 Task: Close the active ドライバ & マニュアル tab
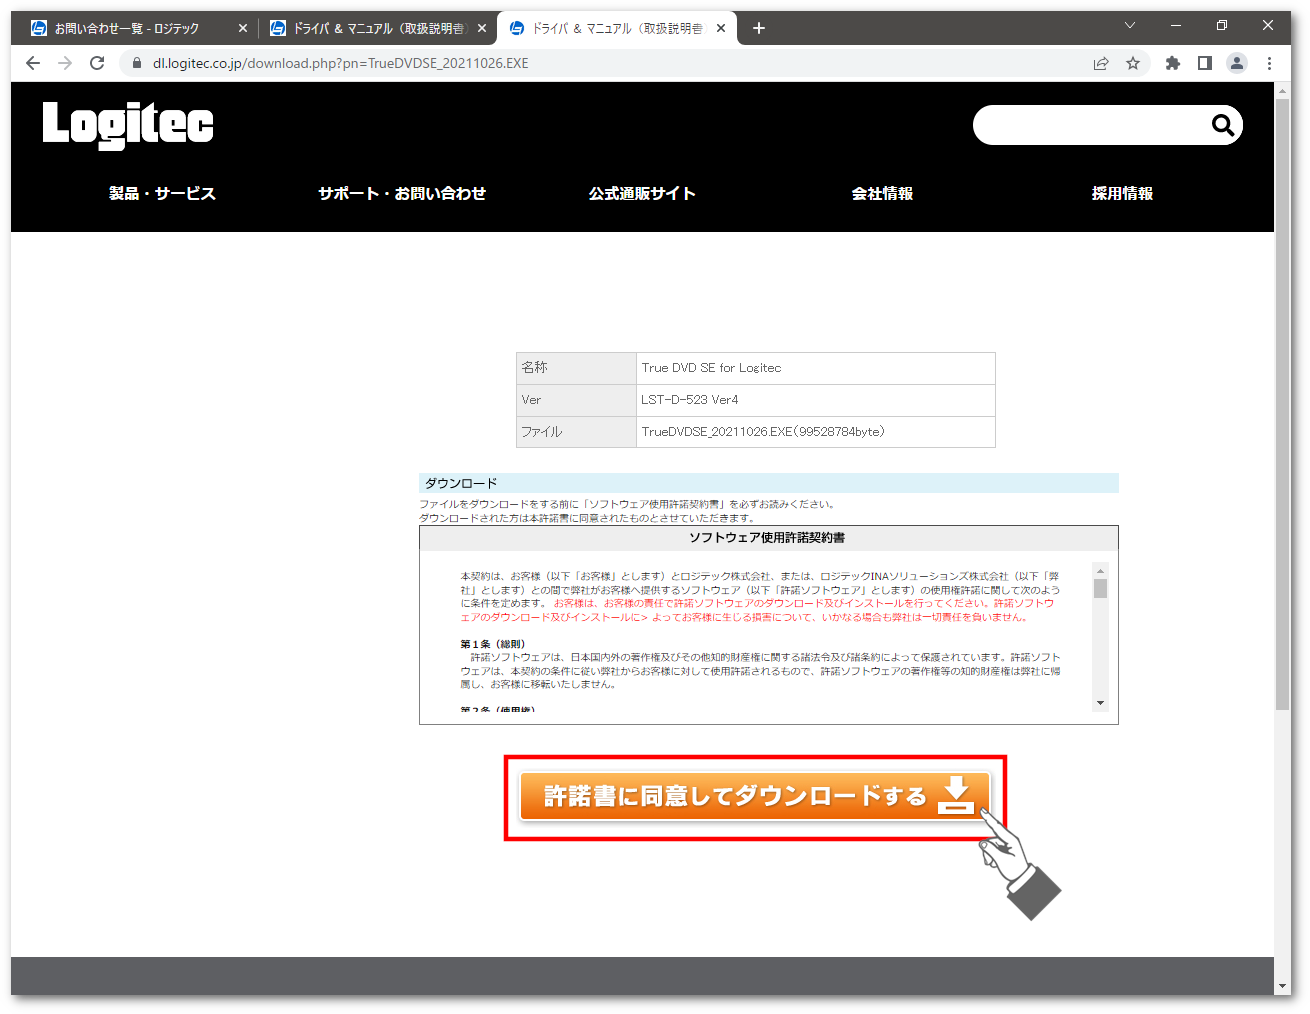pyautogui.click(x=721, y=28)
